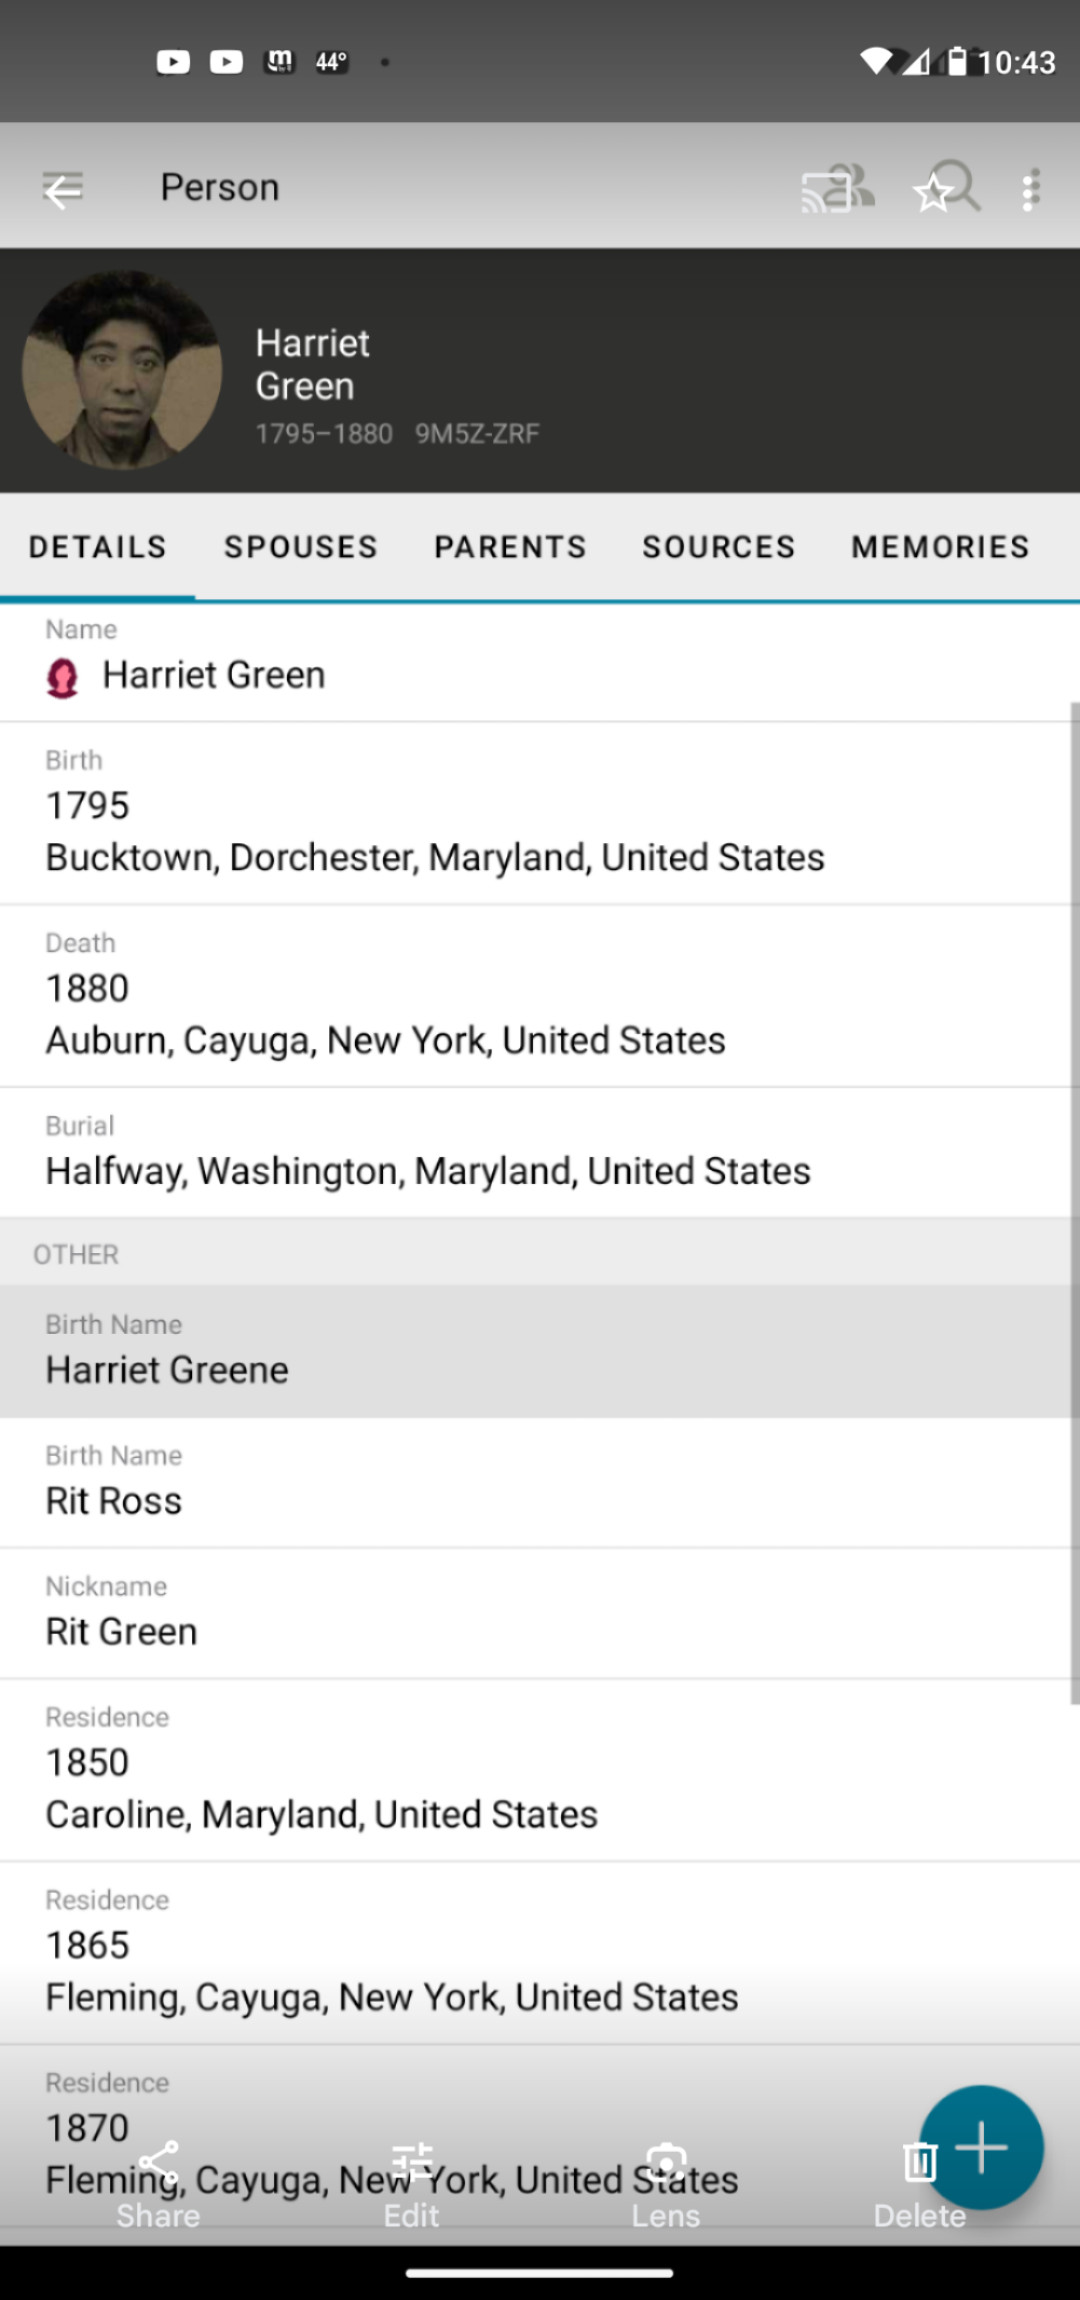Tap the Nickname Rit Green row
1080x2300 pixels.
[122, 1632]
